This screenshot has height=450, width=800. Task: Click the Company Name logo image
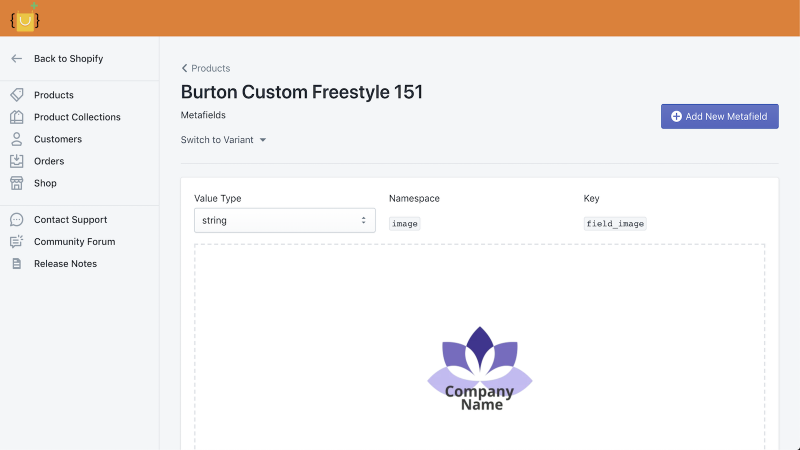[480, 368]
